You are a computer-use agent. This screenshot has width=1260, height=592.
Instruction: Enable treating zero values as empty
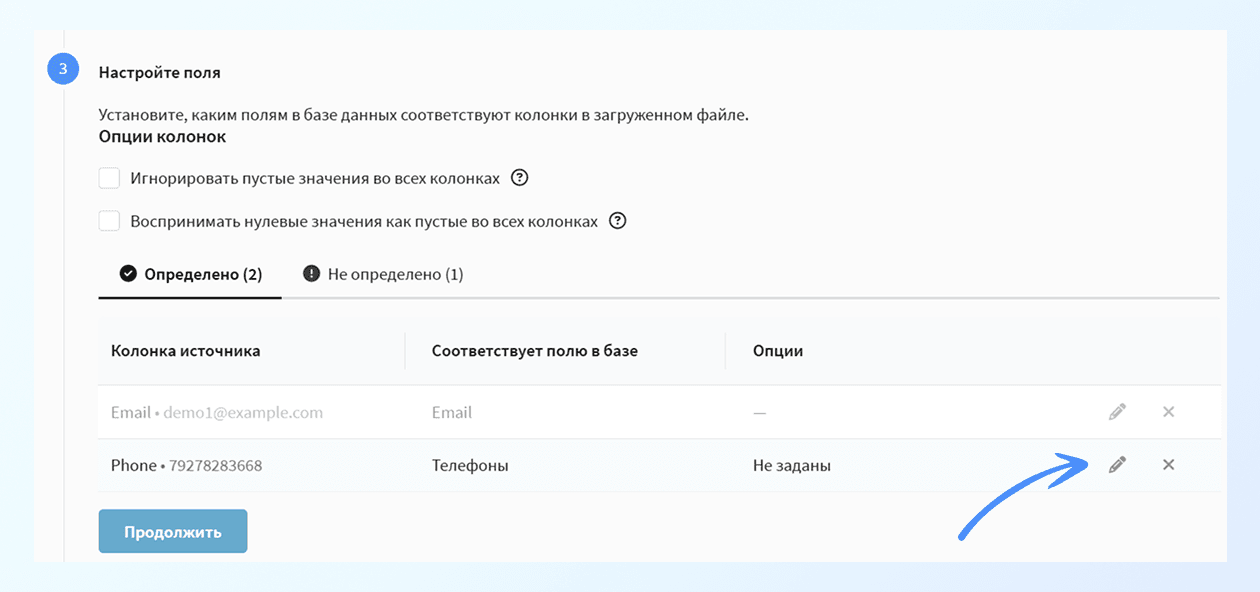(x=109, y=220)
